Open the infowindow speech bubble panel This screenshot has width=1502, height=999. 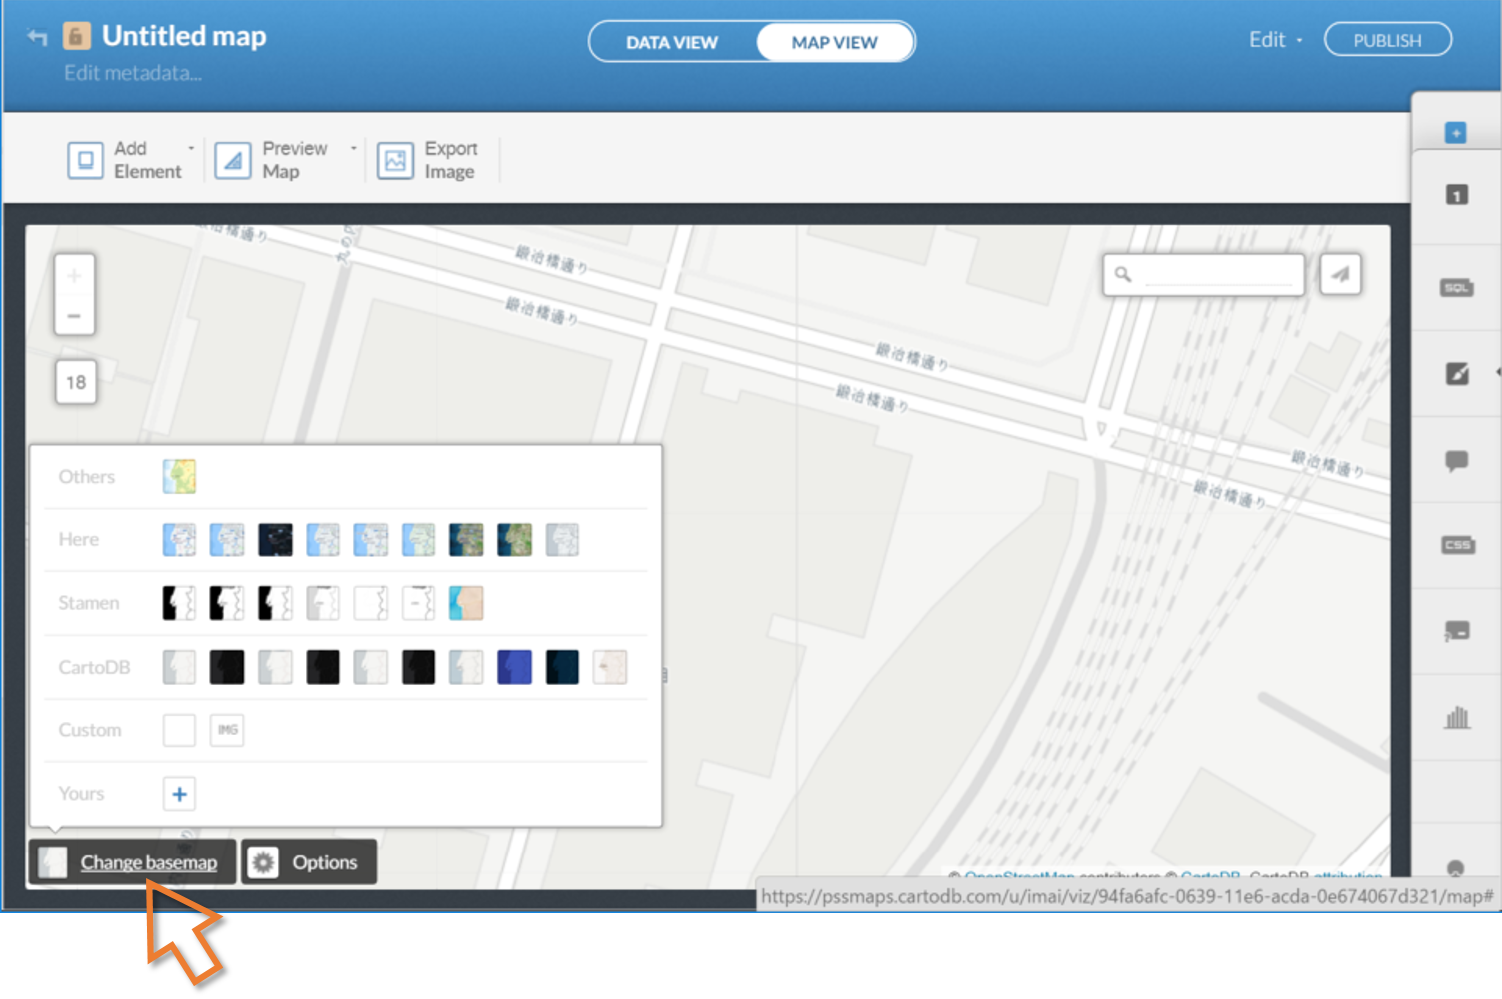coord(1457,461)
